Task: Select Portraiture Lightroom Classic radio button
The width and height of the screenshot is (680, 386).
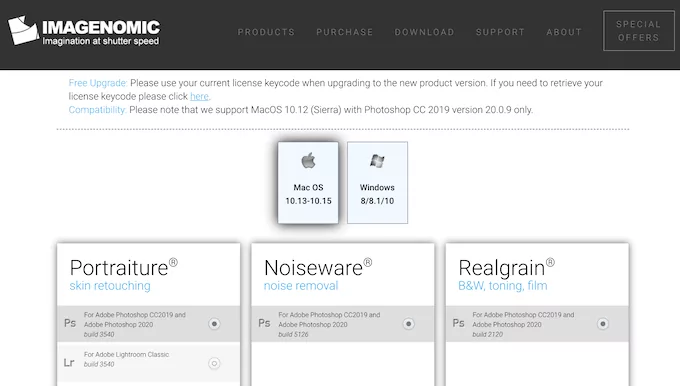Action: [x=214, y=363]
